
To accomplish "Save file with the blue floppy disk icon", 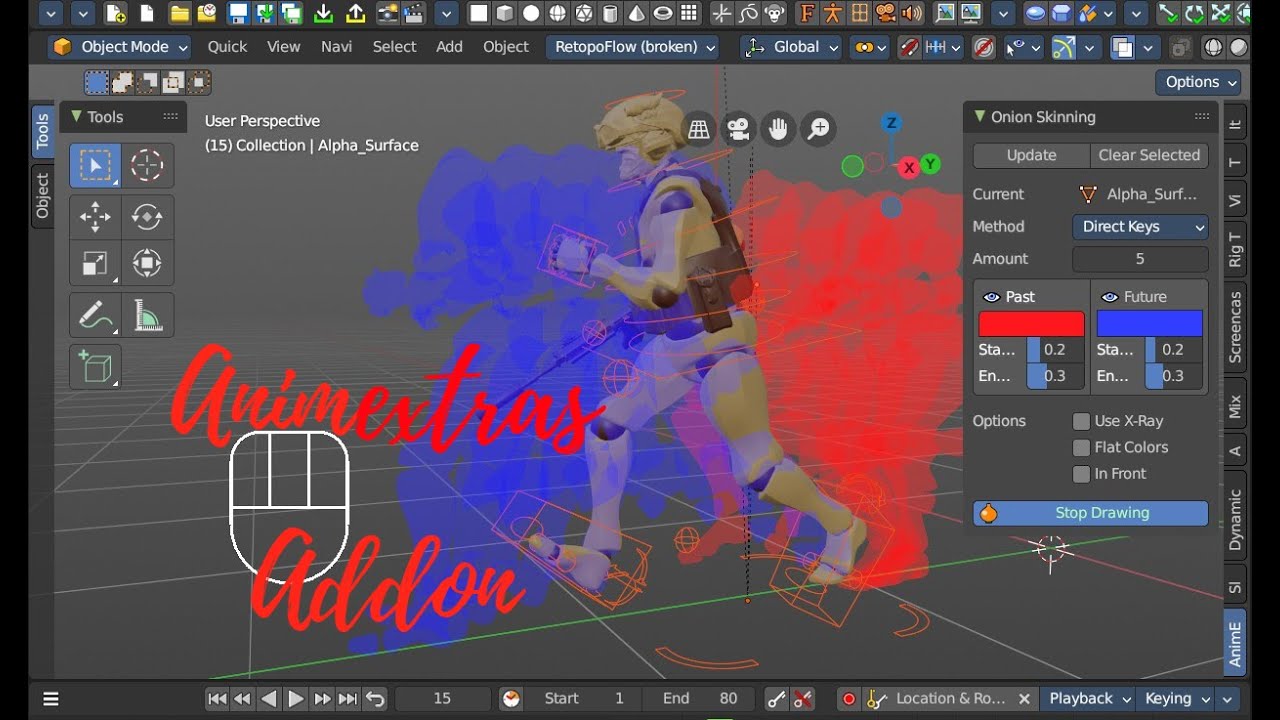I will [x=238, y=13].
